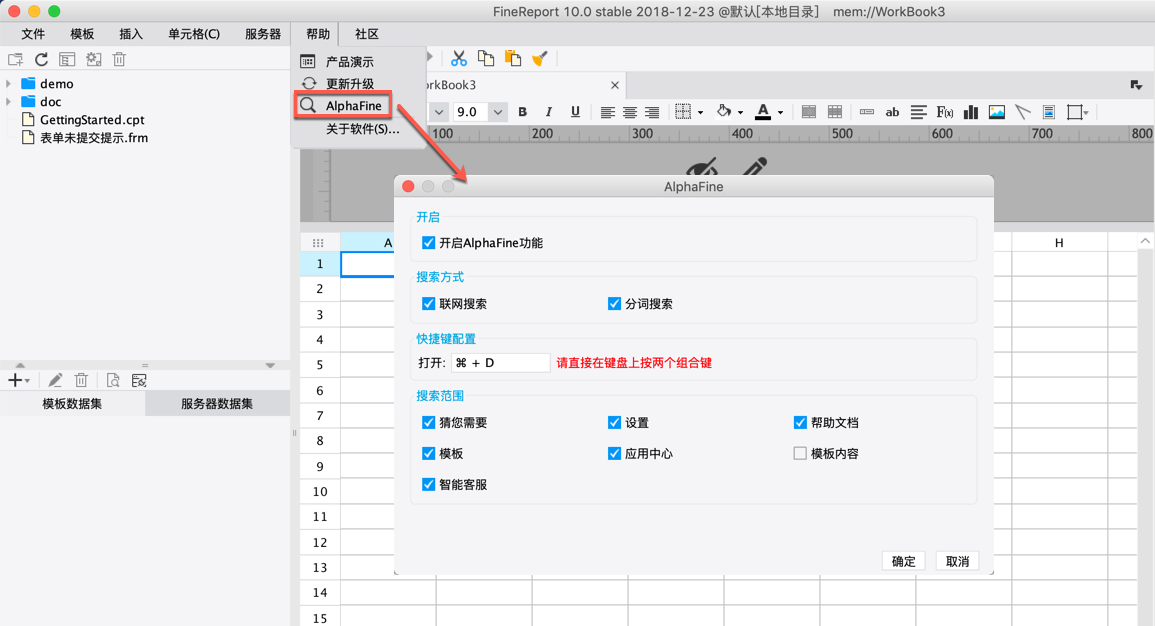The height and width of the screenshot is (626, 1155).
Task: Open the 模板 menu
Action: (82, 34)
